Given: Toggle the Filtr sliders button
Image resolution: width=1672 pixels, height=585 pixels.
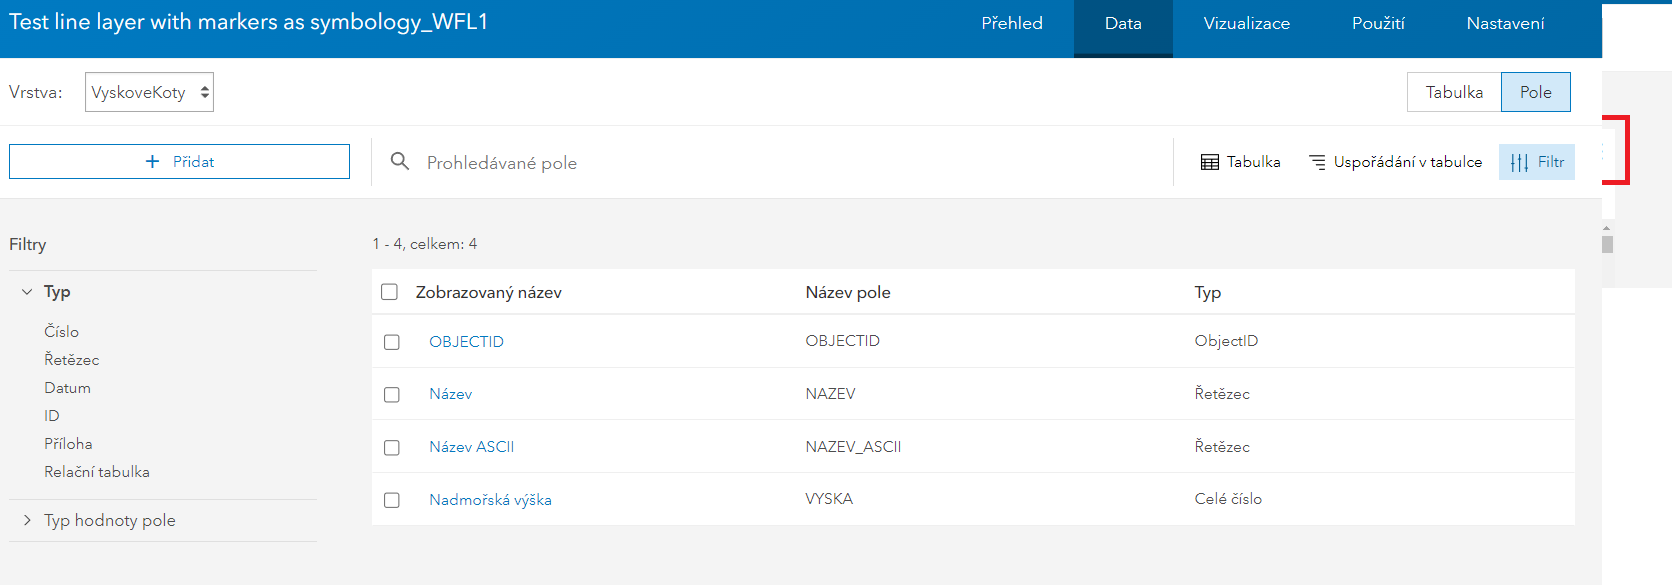Looking at the screenshot, I should [x=1537, y=162].
